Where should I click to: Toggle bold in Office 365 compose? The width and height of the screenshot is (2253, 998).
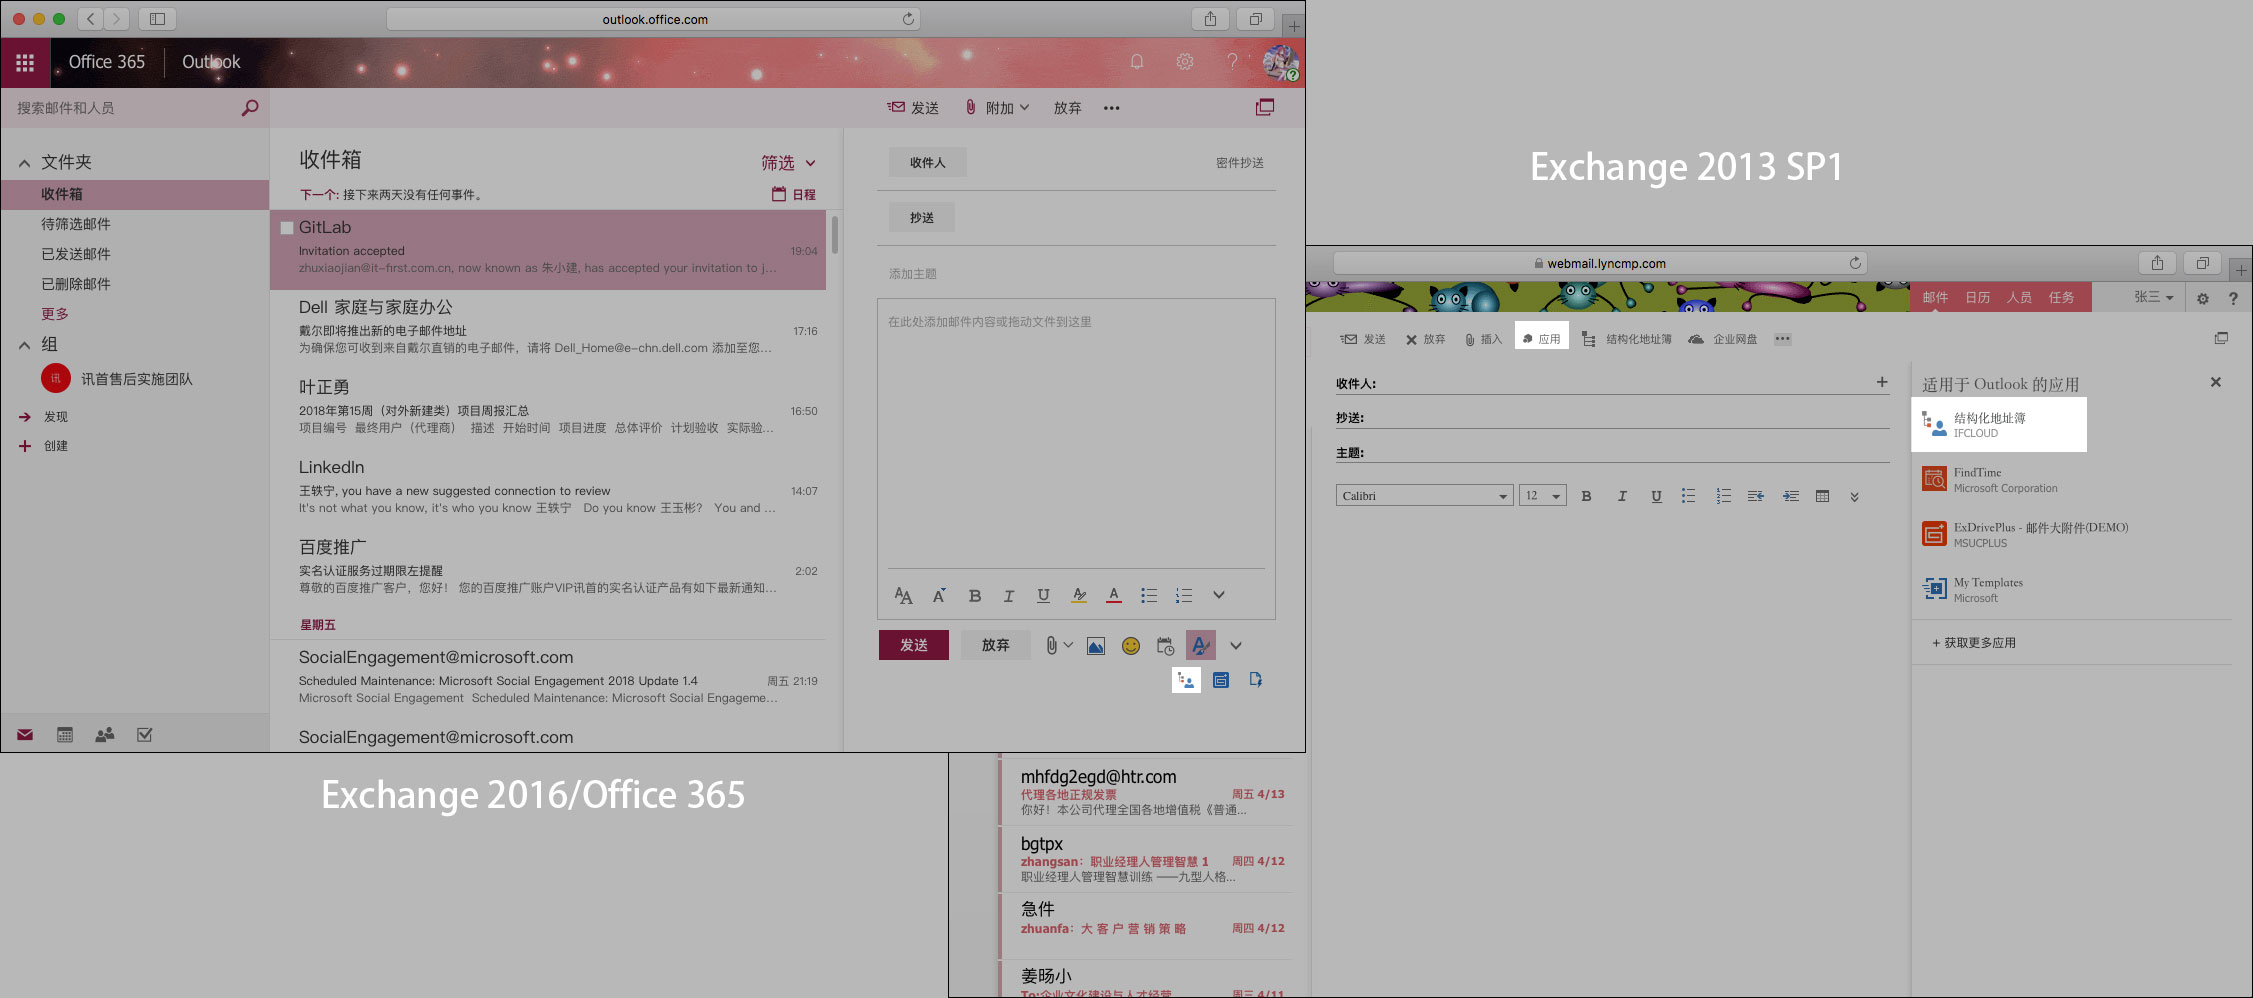point(974,595)
